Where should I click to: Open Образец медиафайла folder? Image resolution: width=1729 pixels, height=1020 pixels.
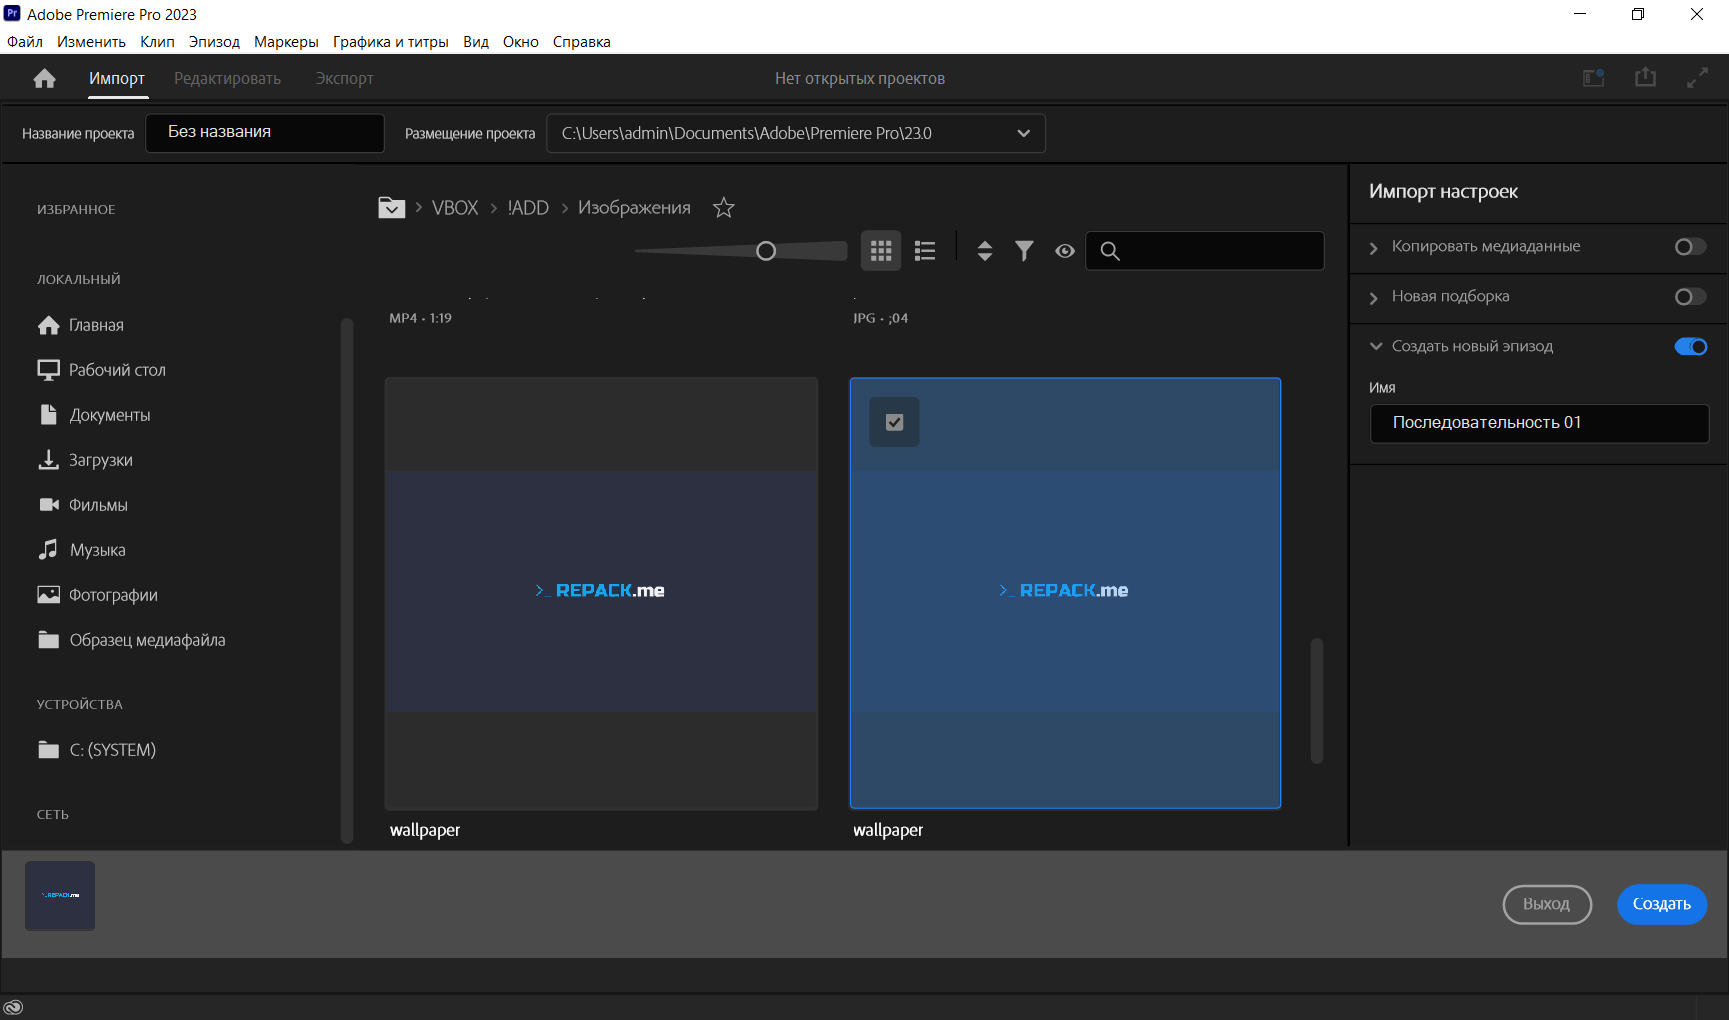click(x=131, y=640)
